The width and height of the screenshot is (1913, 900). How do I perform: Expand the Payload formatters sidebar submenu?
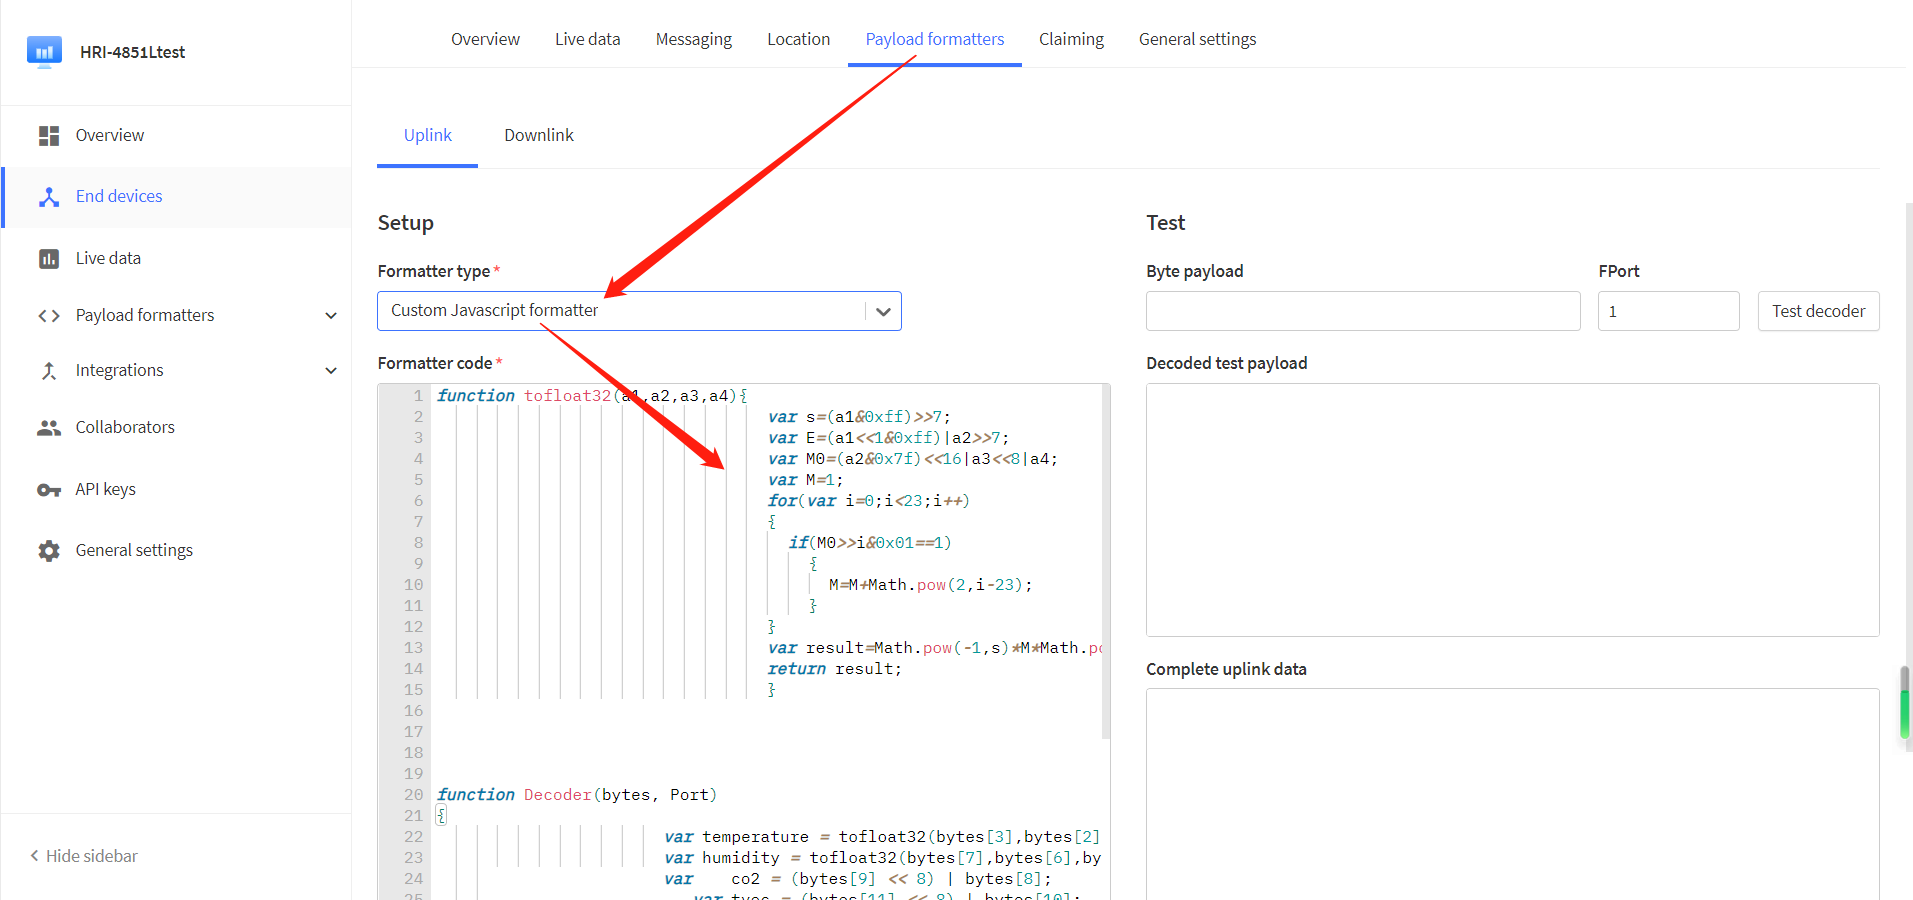click(x=331, y=316)
